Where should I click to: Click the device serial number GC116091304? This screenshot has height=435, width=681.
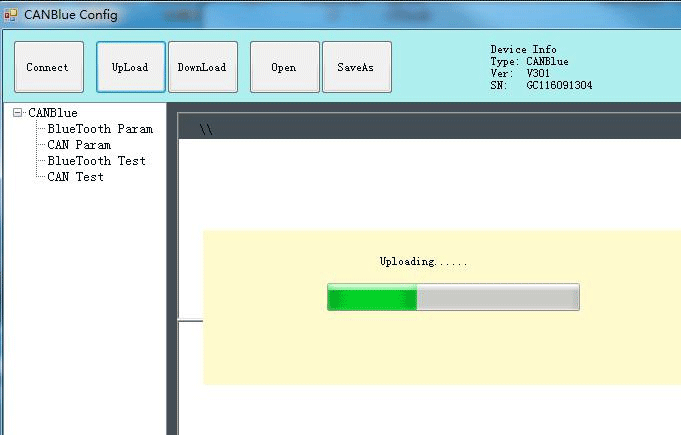click(559, 86)
